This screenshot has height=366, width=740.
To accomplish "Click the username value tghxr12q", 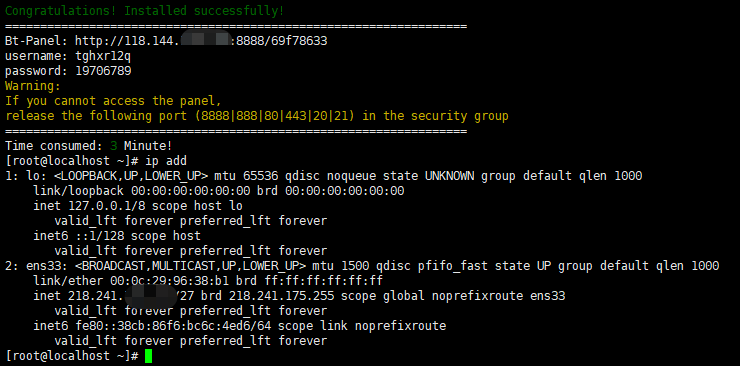I will tap(103, 56).
